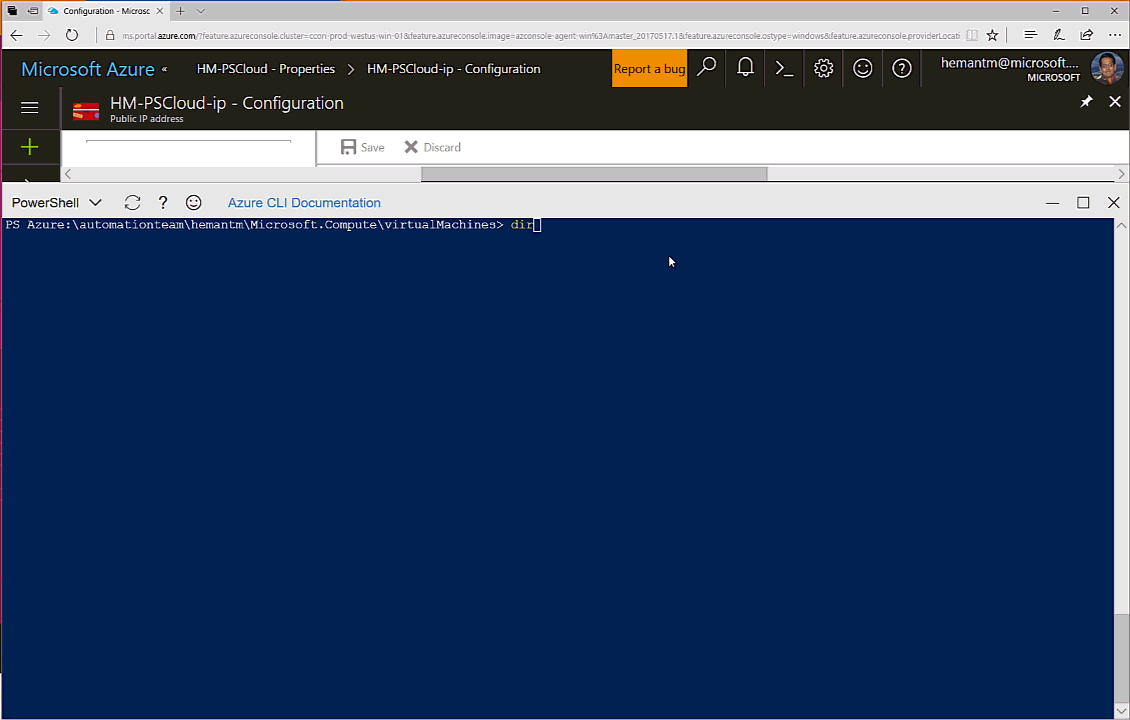Open a new browser tab

tap(180, 11)
